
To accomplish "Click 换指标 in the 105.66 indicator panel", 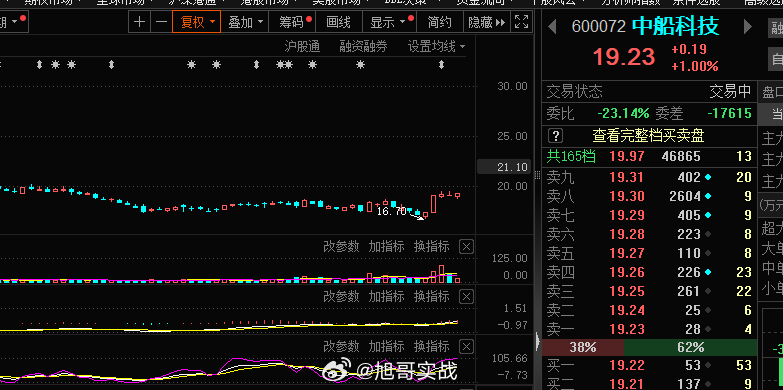I will tap(431, 346).
